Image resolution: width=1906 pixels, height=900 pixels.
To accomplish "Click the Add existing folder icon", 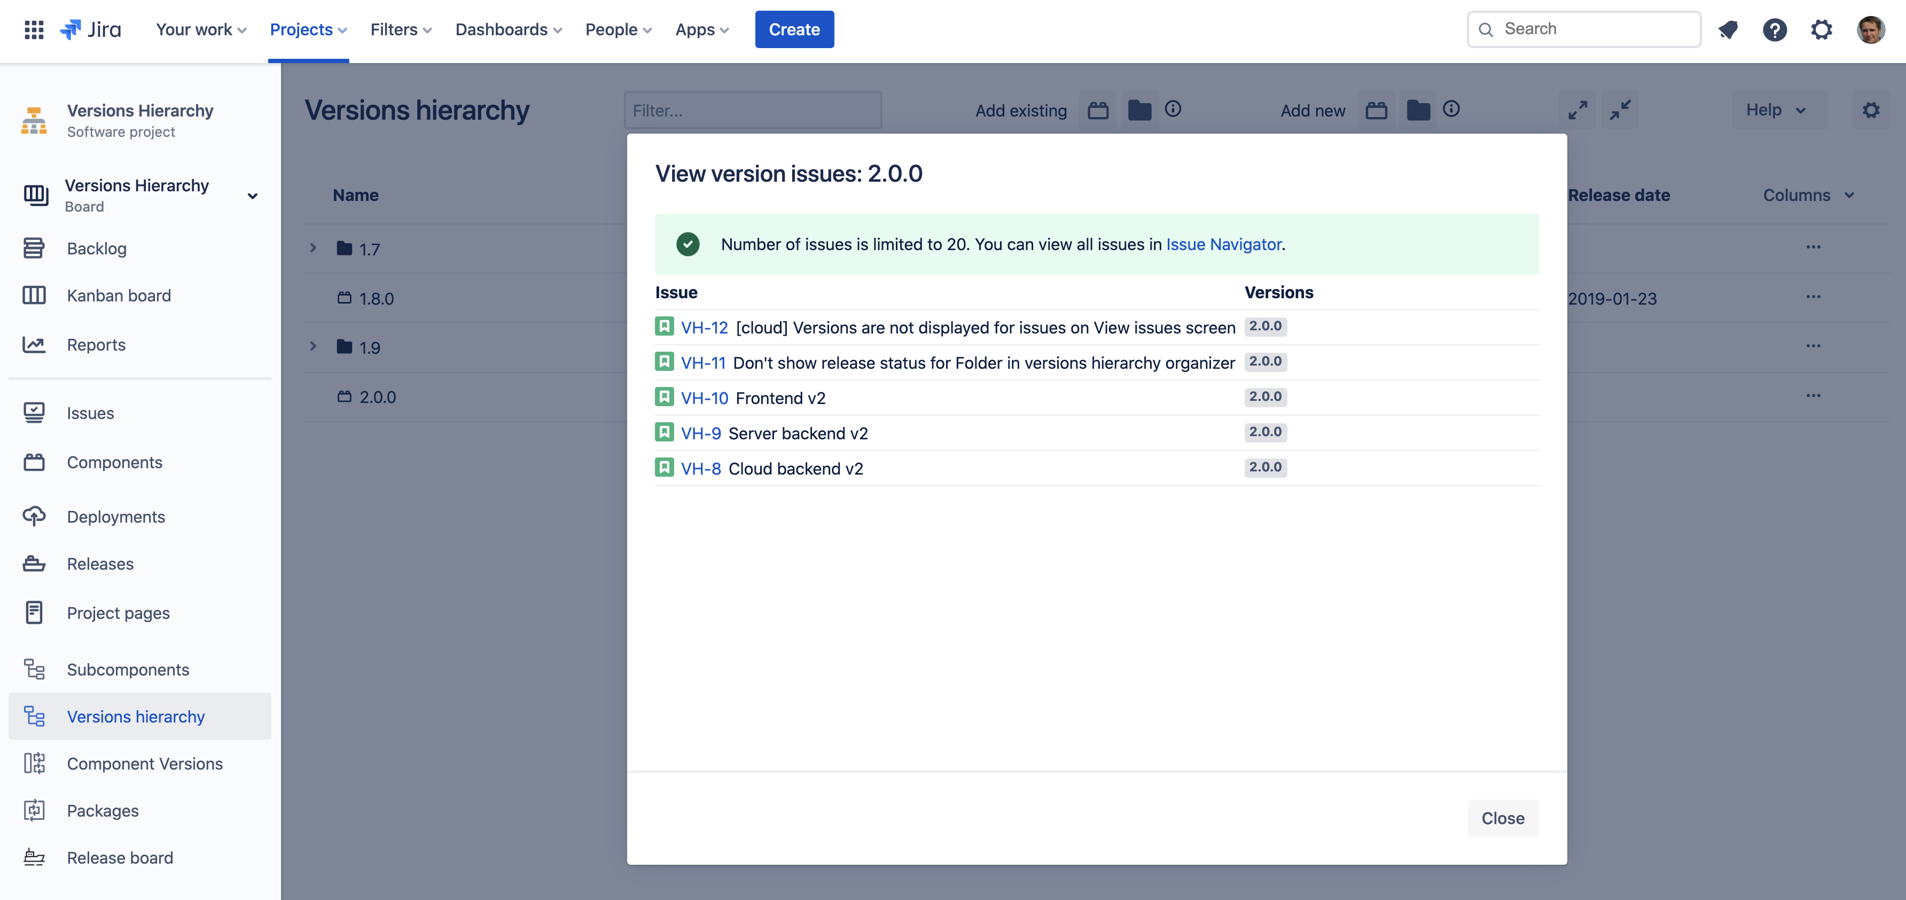I will (1139, 110).
